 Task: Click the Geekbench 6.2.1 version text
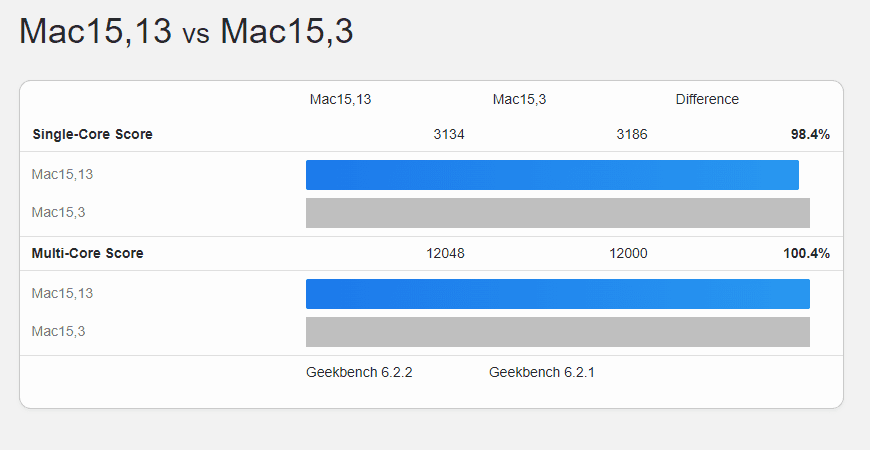point(542,373)
